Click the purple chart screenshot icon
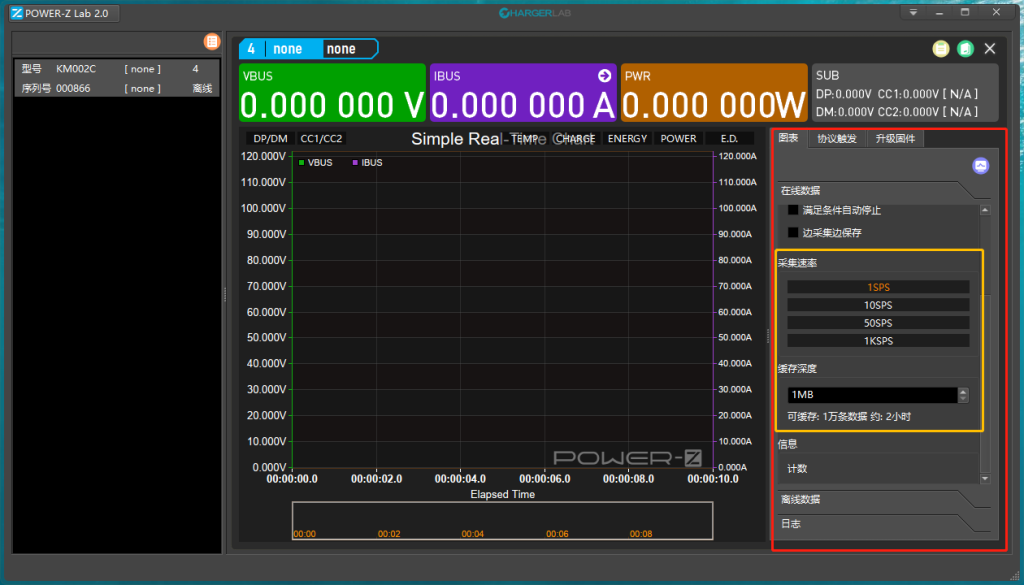This screenshot has width=1024, height=585. click(x=980, y=165)
